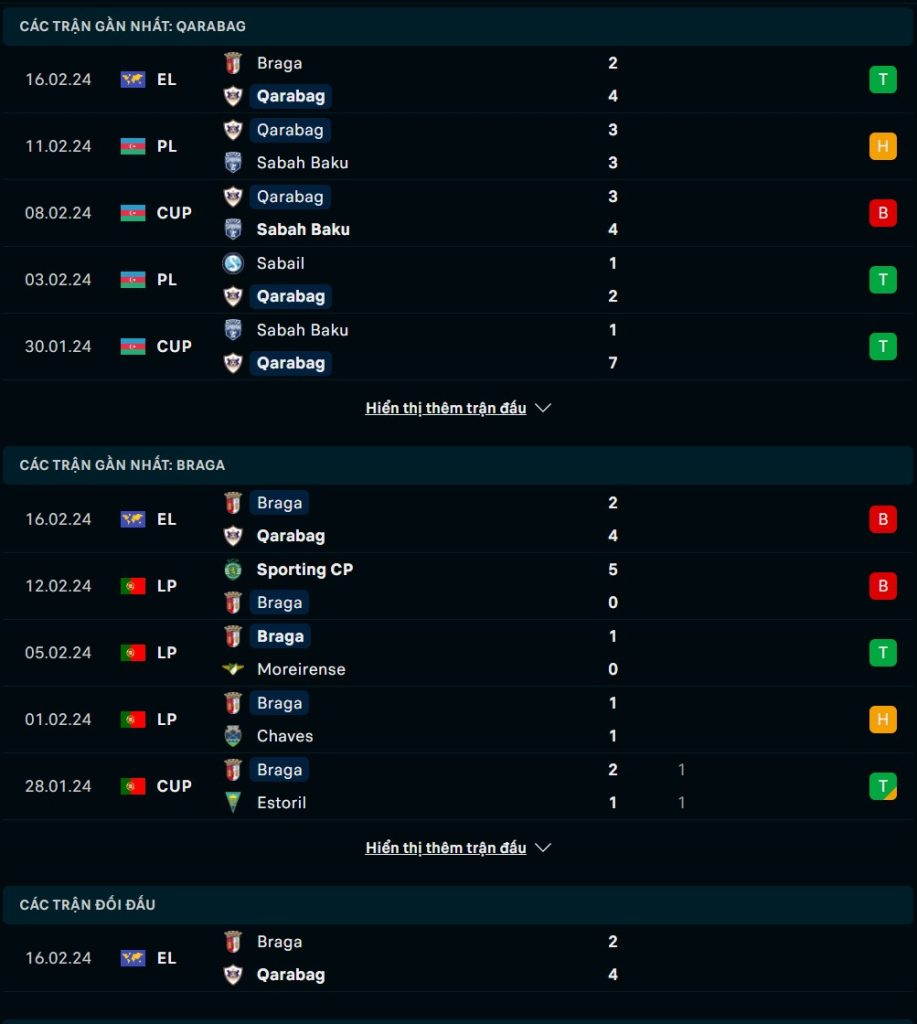This screenshot has height=1024, width=917.
Task: Click the Moreirense club logo
Action: pyautogui.click(x=233, y=669)
